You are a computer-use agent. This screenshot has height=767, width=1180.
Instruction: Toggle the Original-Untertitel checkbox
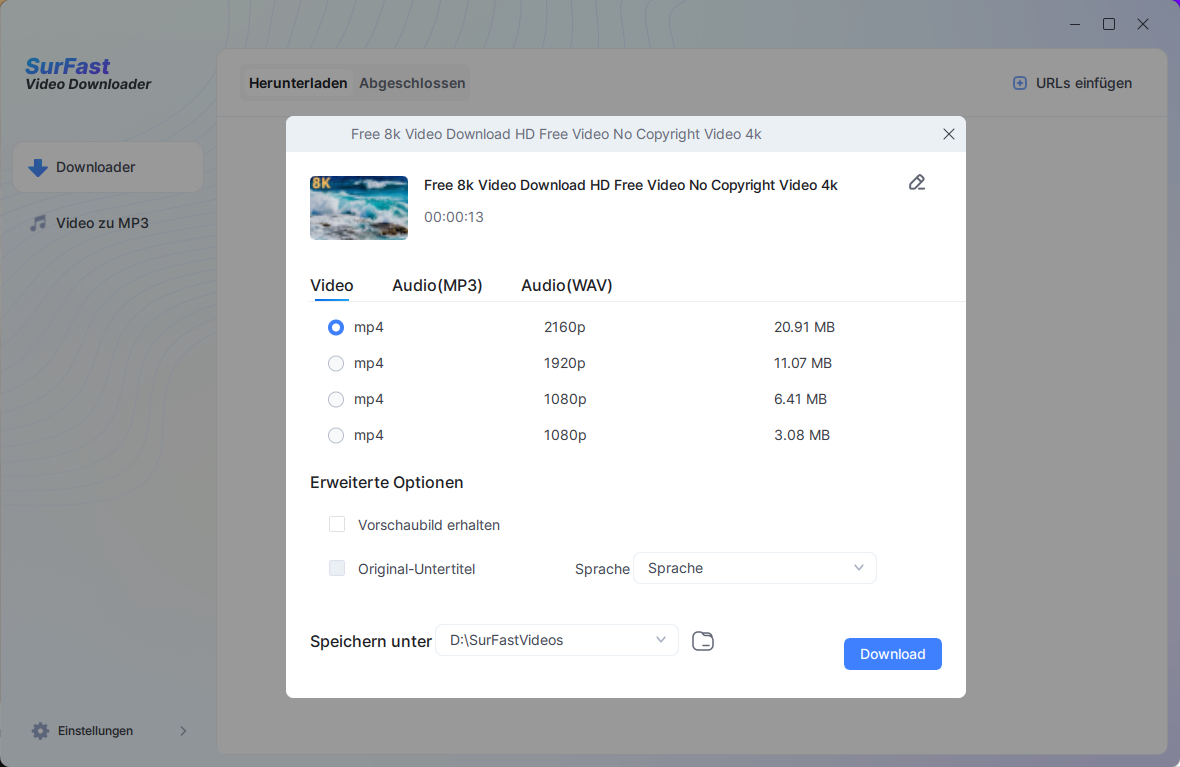pos(337,569)
